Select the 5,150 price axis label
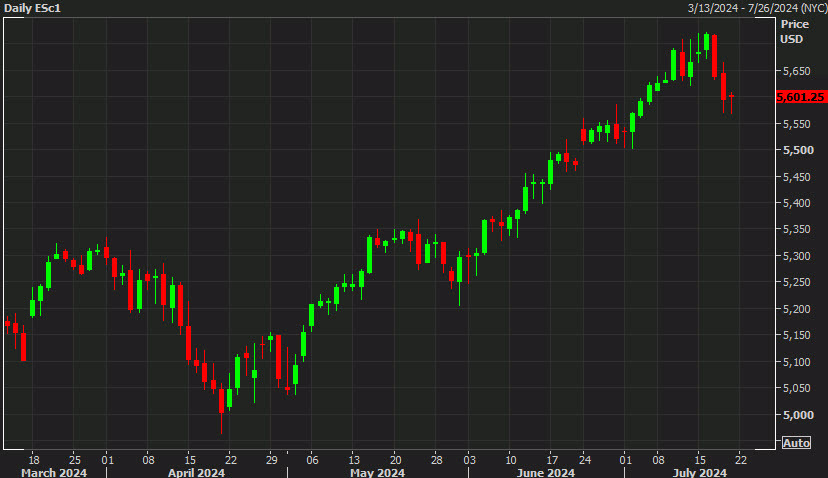 point(796,335)
